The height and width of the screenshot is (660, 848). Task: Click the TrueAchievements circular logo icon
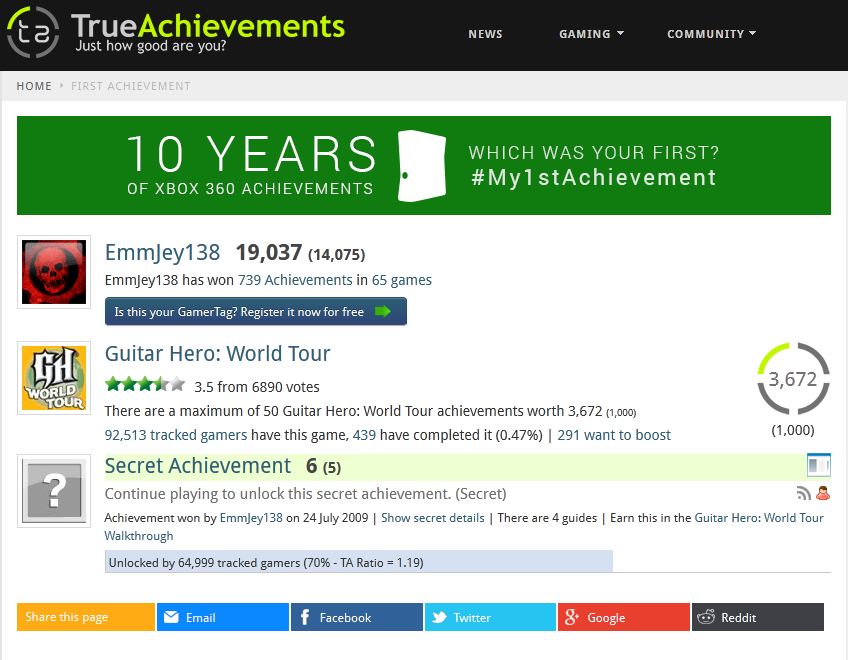click(x=32, y=32)
